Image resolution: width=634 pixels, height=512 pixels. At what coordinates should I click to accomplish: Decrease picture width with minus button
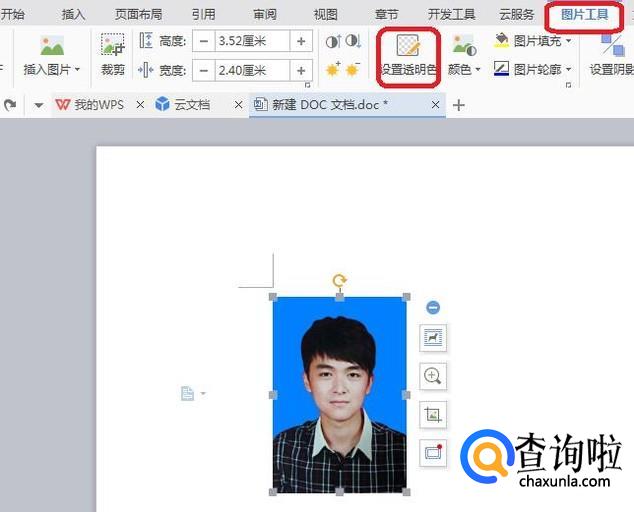(x=204, y=71)
